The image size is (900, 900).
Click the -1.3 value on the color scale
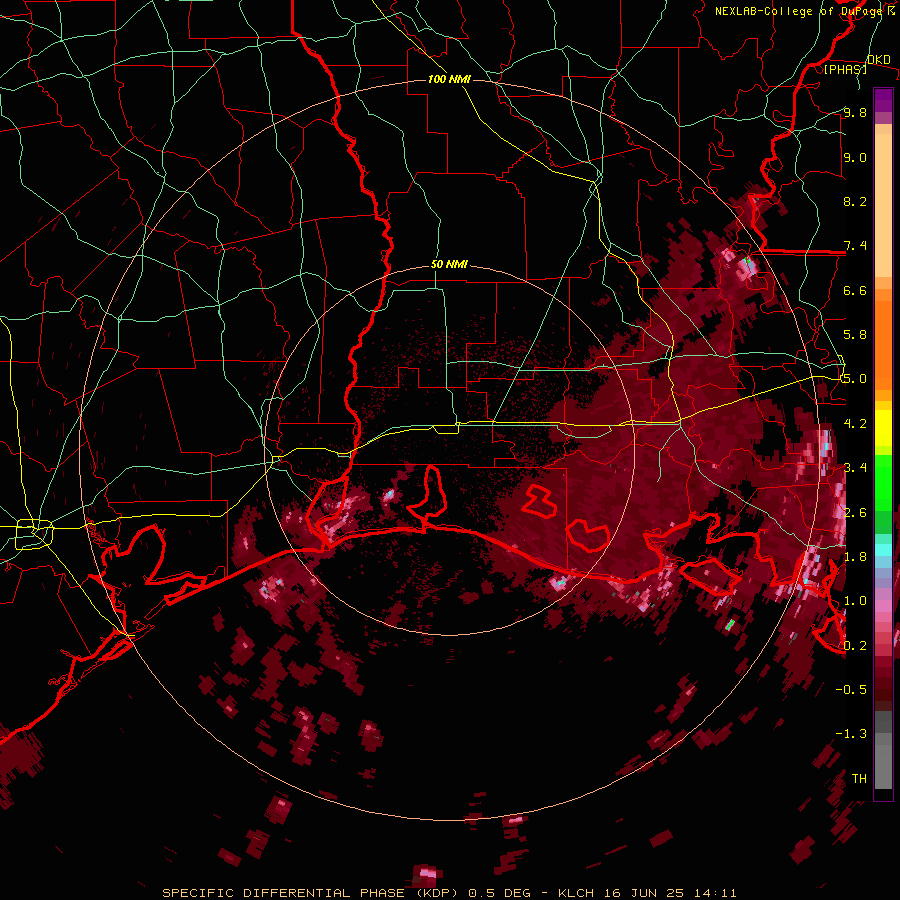coord(851,734)
